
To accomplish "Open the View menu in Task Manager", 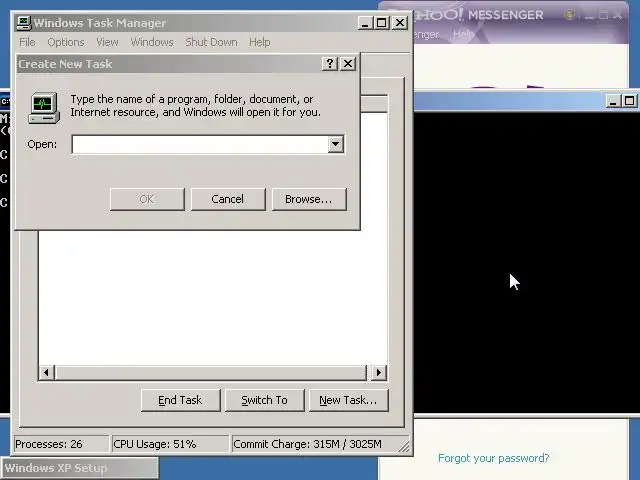I will pyautogui.click(x=107, y=42).
